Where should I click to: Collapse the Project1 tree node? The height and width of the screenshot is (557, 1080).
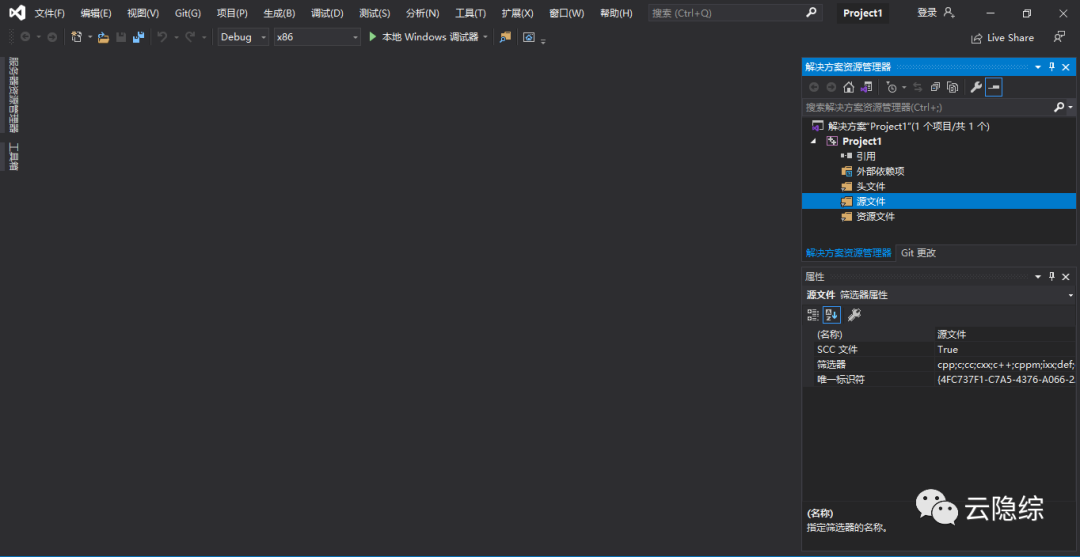click(814, 141)
